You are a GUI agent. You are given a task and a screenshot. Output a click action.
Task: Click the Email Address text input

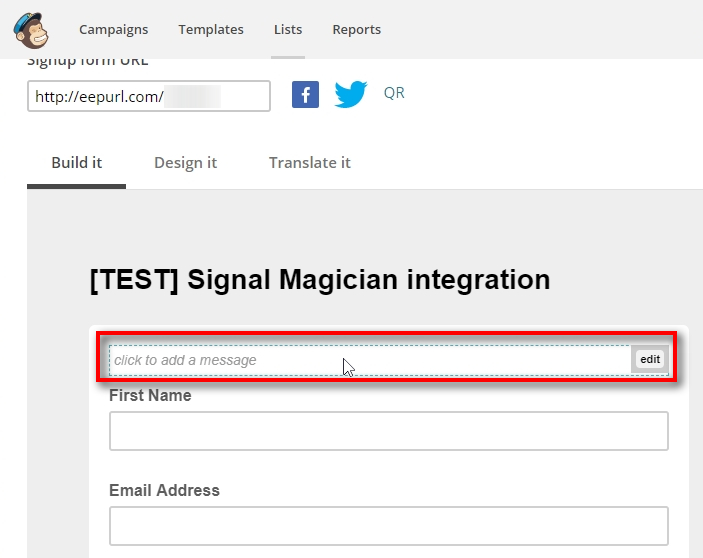tap(388, 526)
